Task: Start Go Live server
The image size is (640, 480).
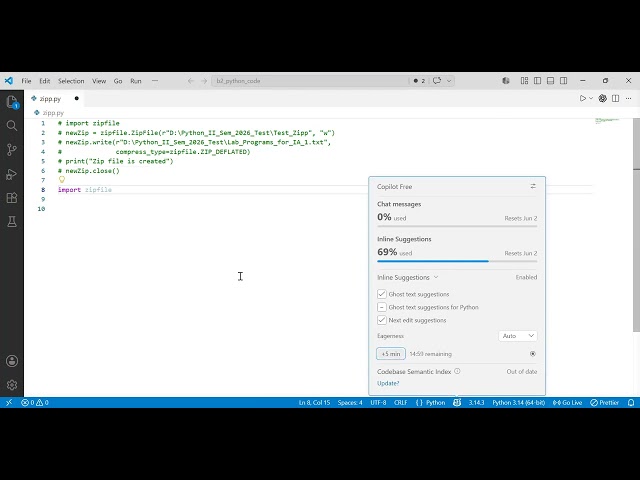Action: pyautogui.click(x=567, y=402)
